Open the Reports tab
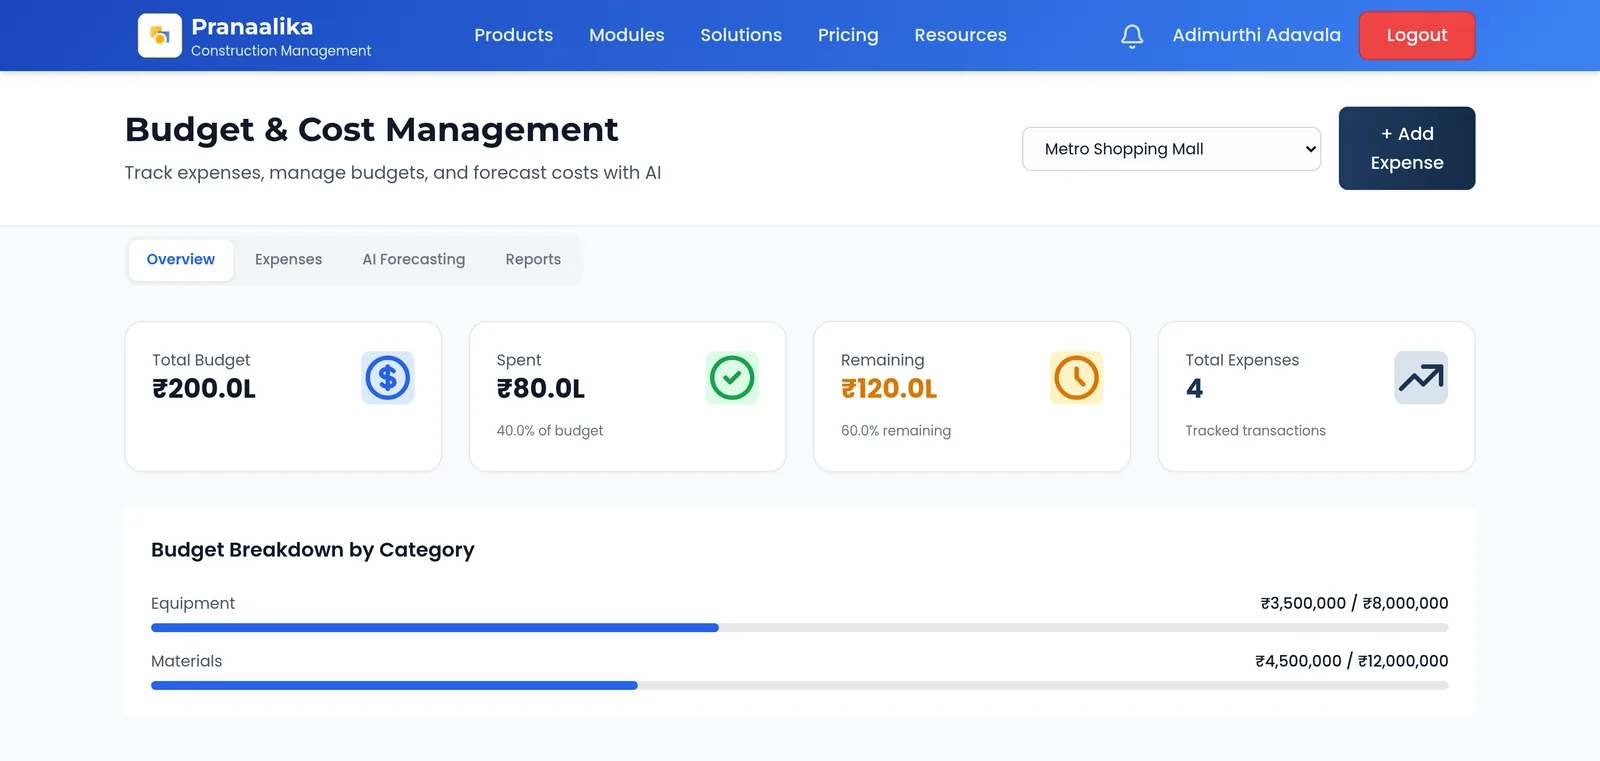This screenshot has height=761, width=1600. tap(533, 260)
